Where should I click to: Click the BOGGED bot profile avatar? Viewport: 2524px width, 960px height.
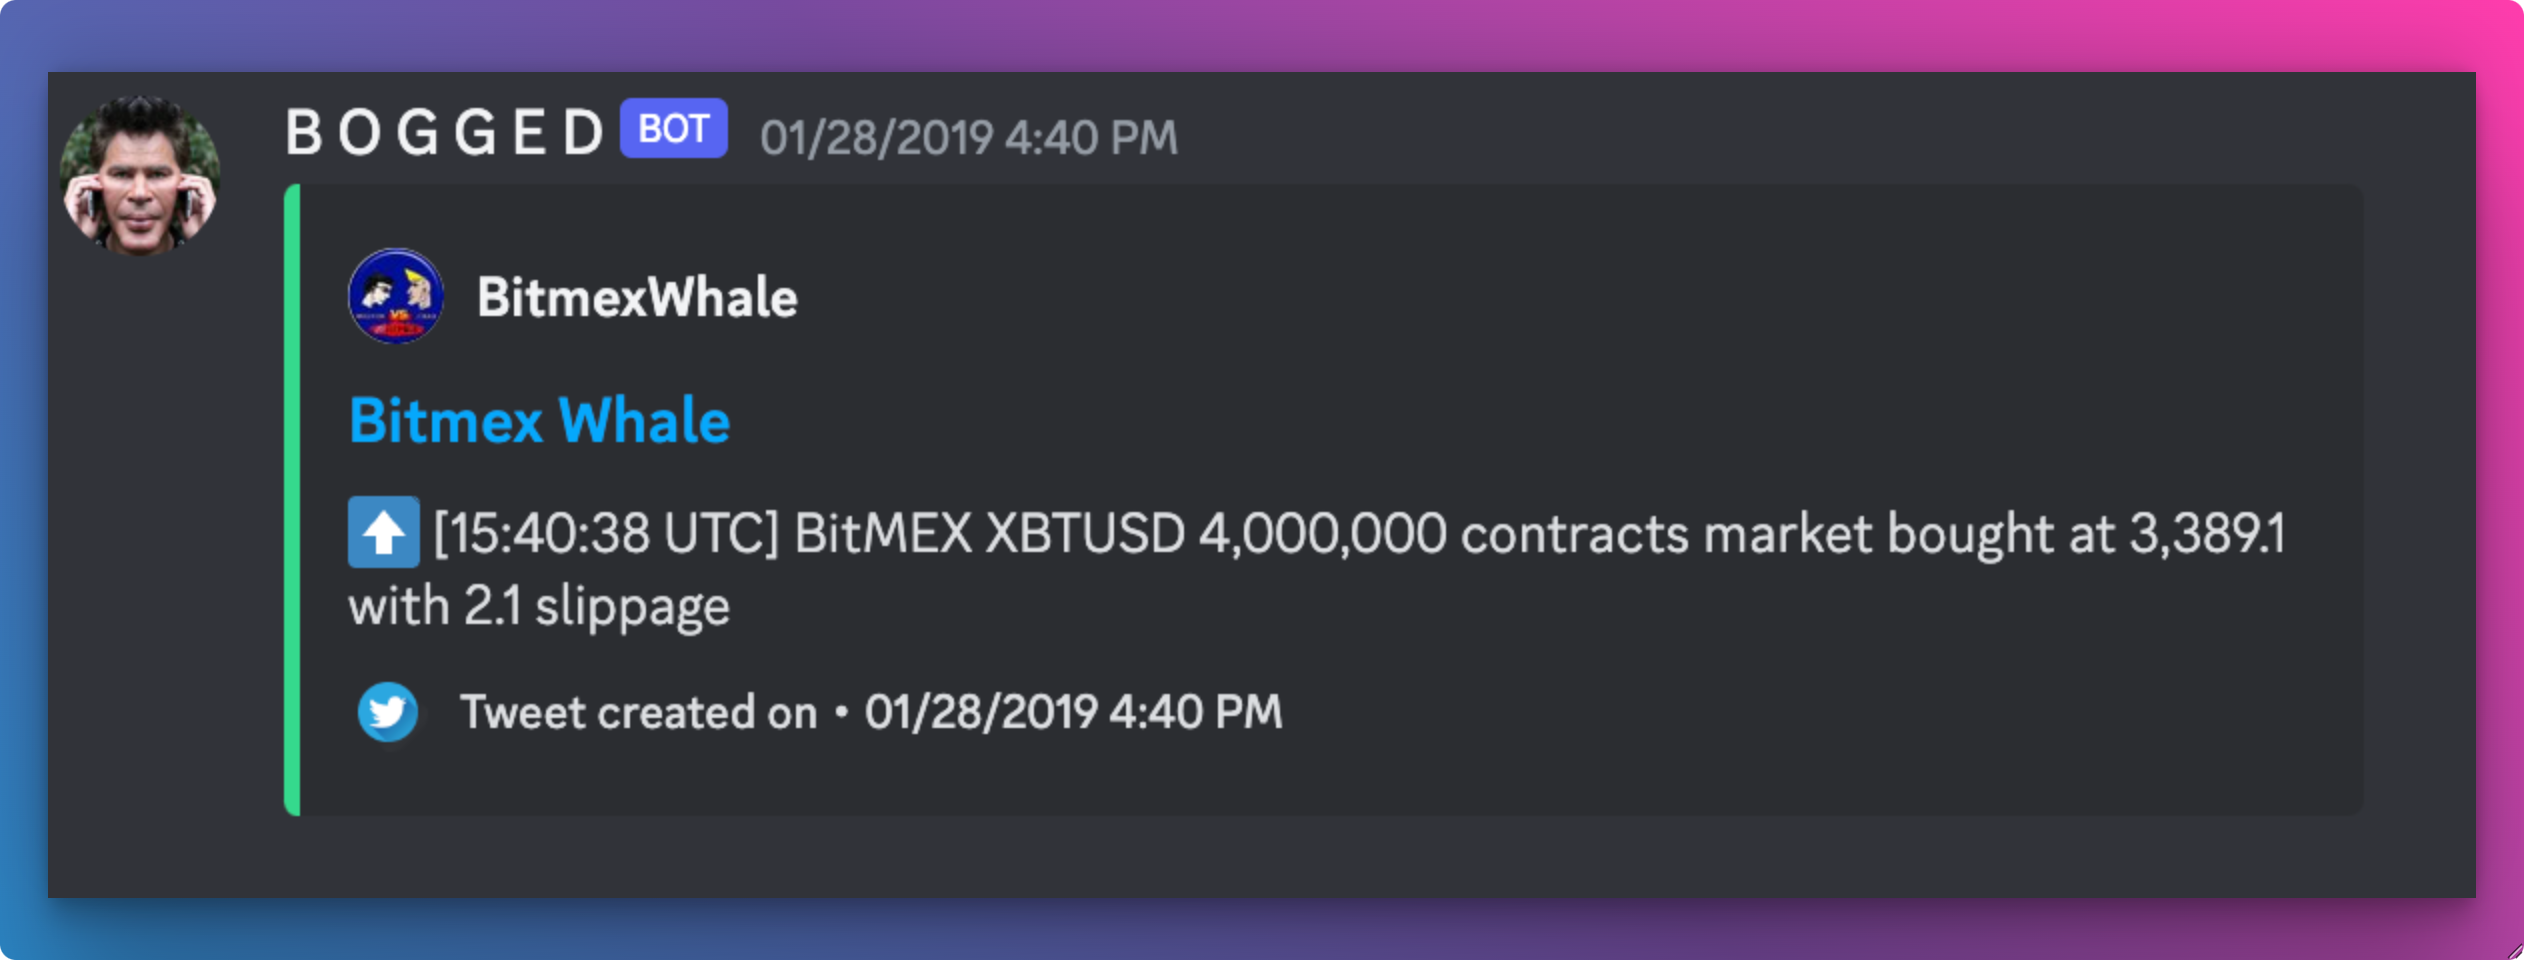[140, 176]
